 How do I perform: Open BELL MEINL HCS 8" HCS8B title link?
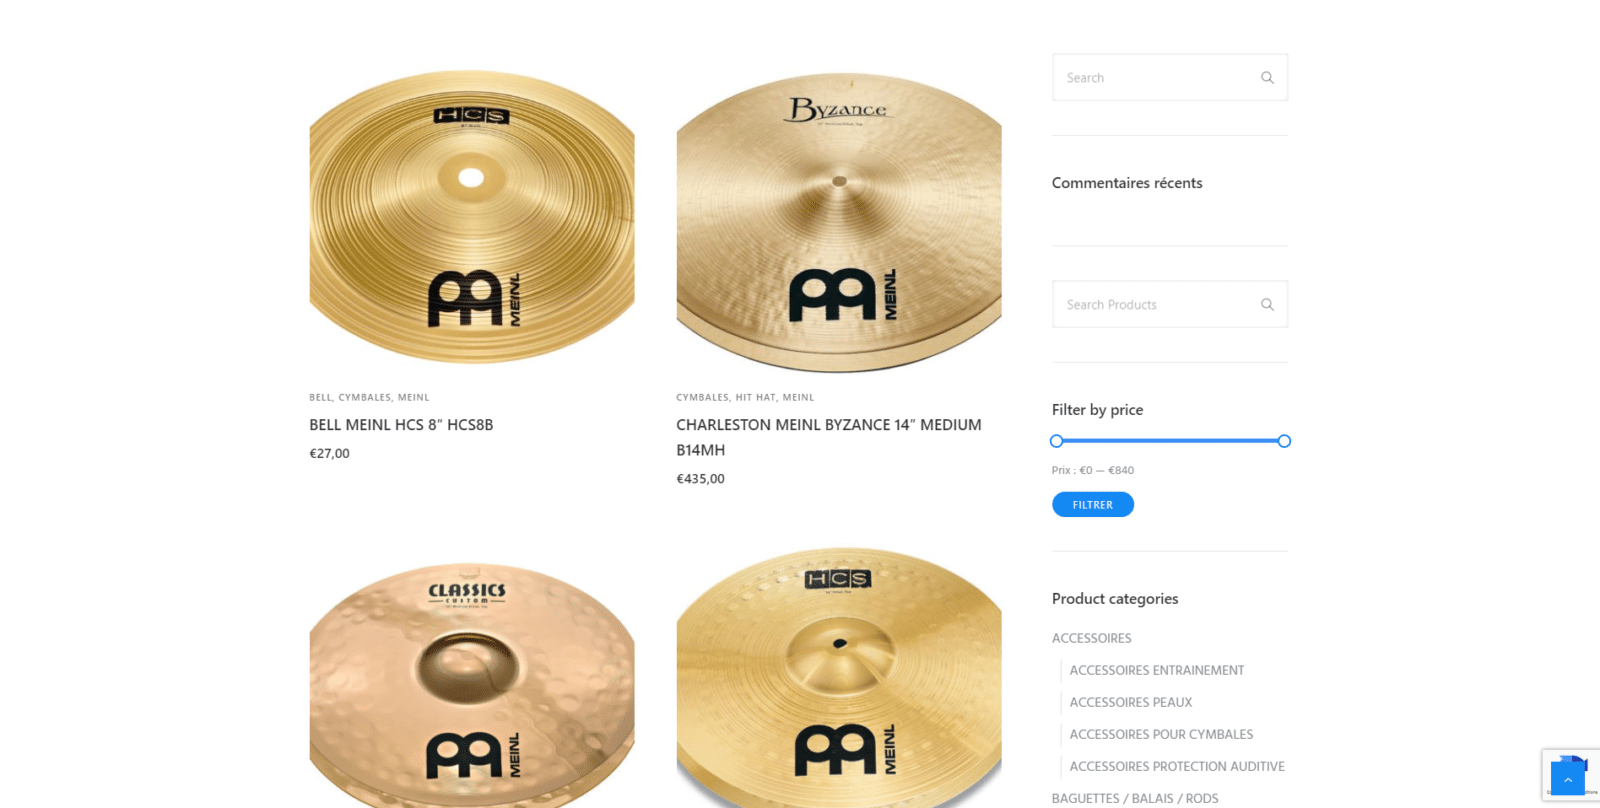[x=401, y=425]
